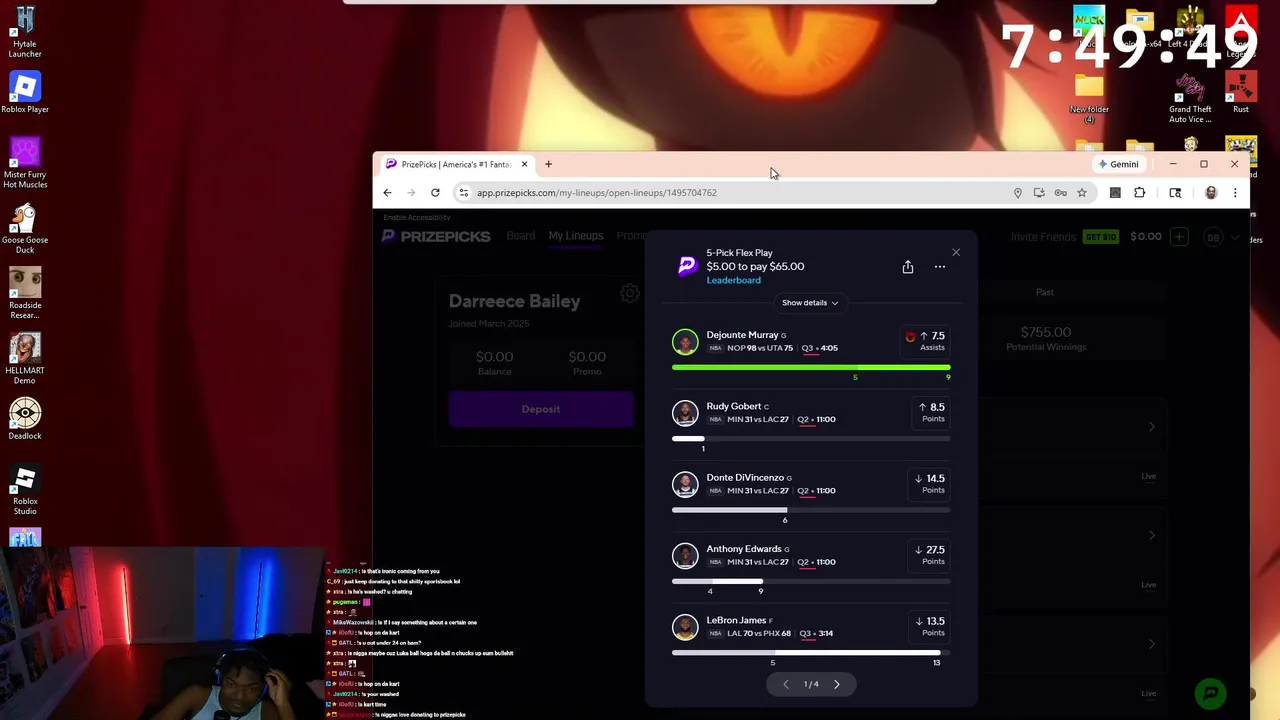
Task: Click Dejounte Murray green progress bar
Action: [811, 367]
